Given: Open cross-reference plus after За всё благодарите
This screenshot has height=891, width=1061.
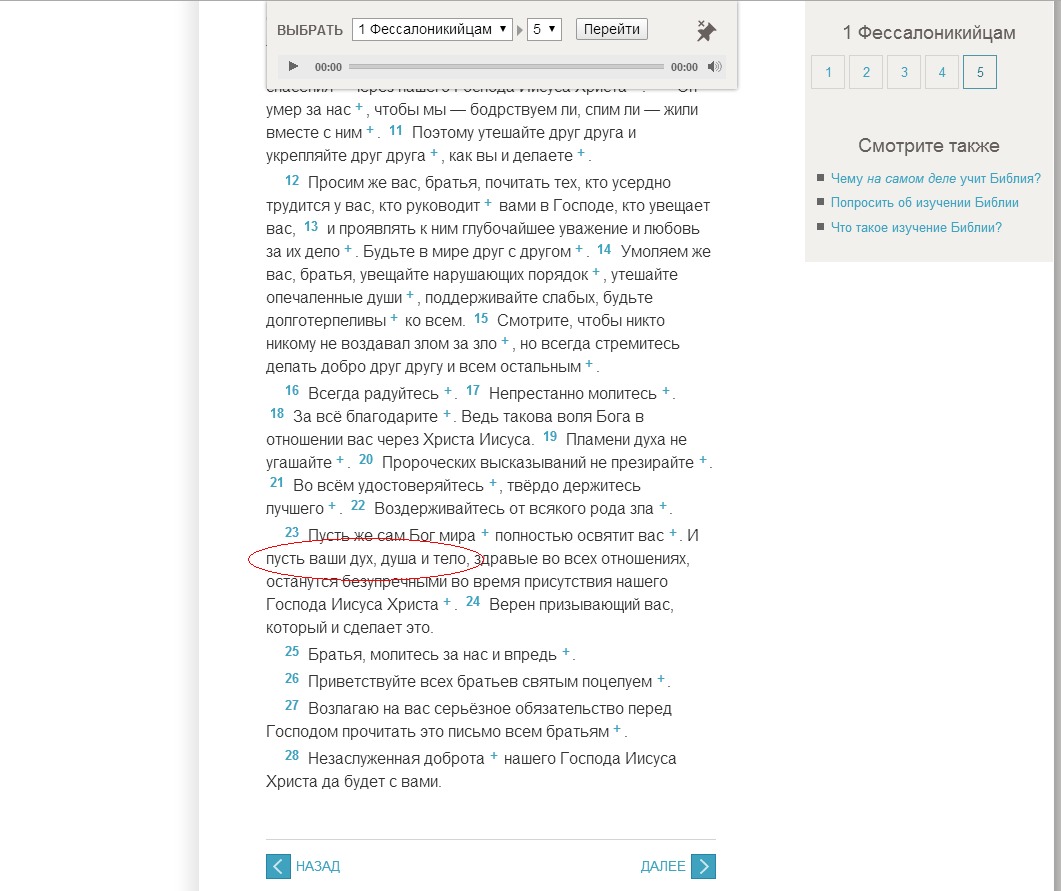Looking at the screenshot, I should [447, 413].
